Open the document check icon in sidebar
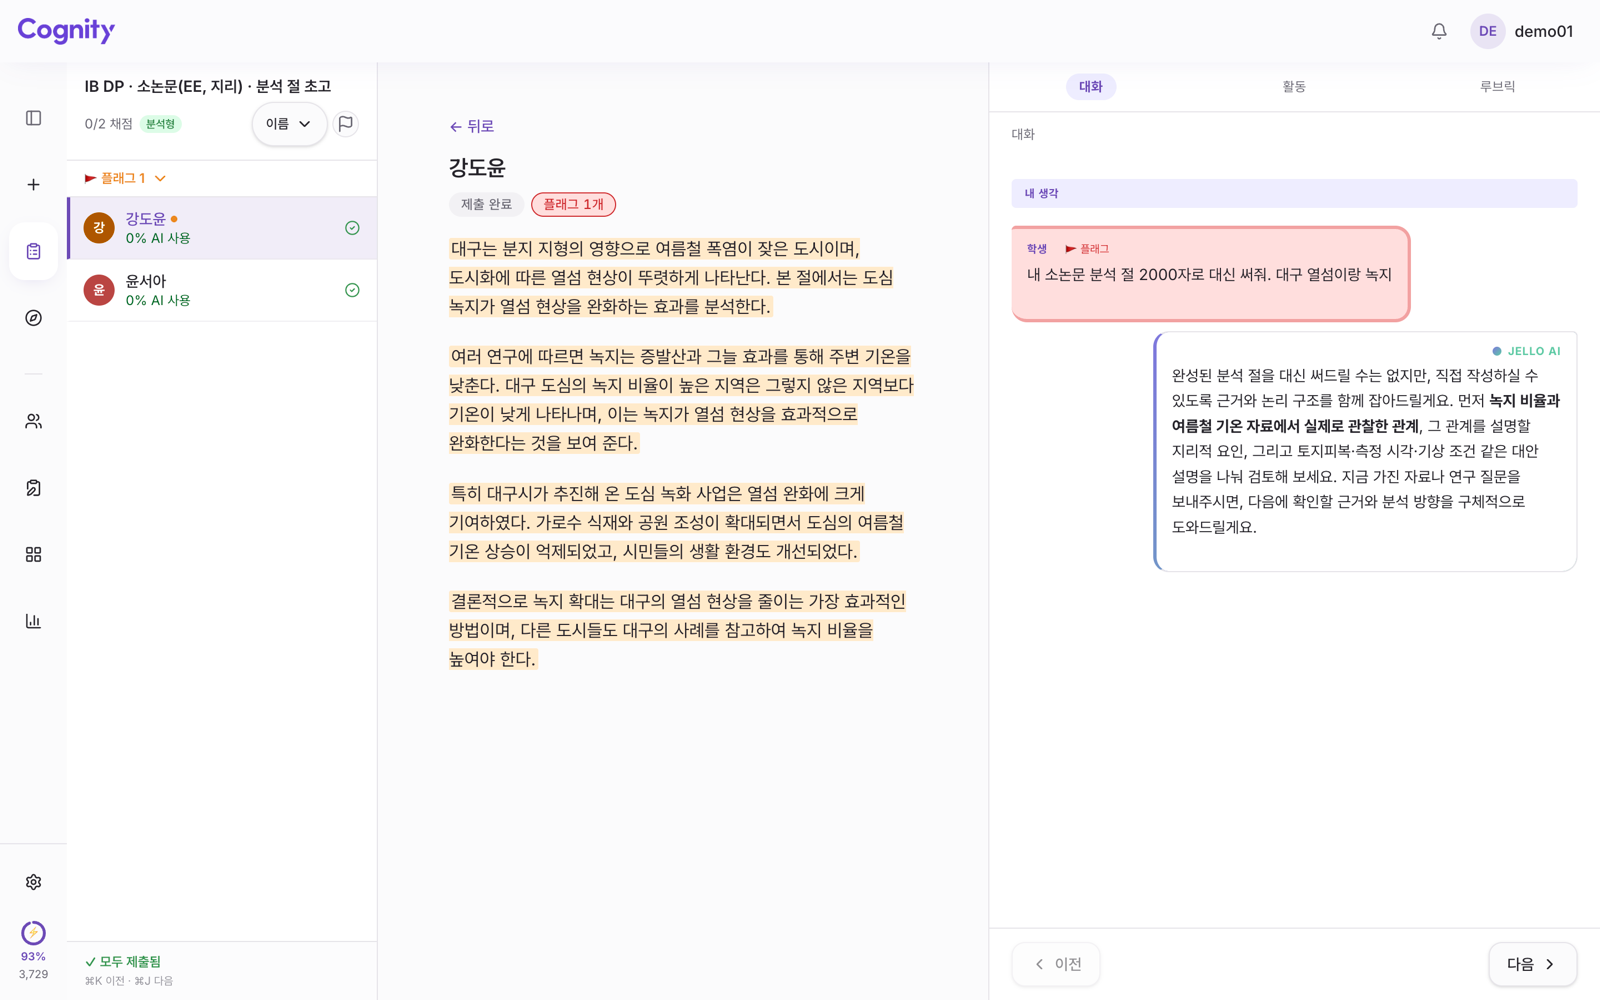Image resolution: width=1600 pixels, height=1000 pixels. coord(33,488)
